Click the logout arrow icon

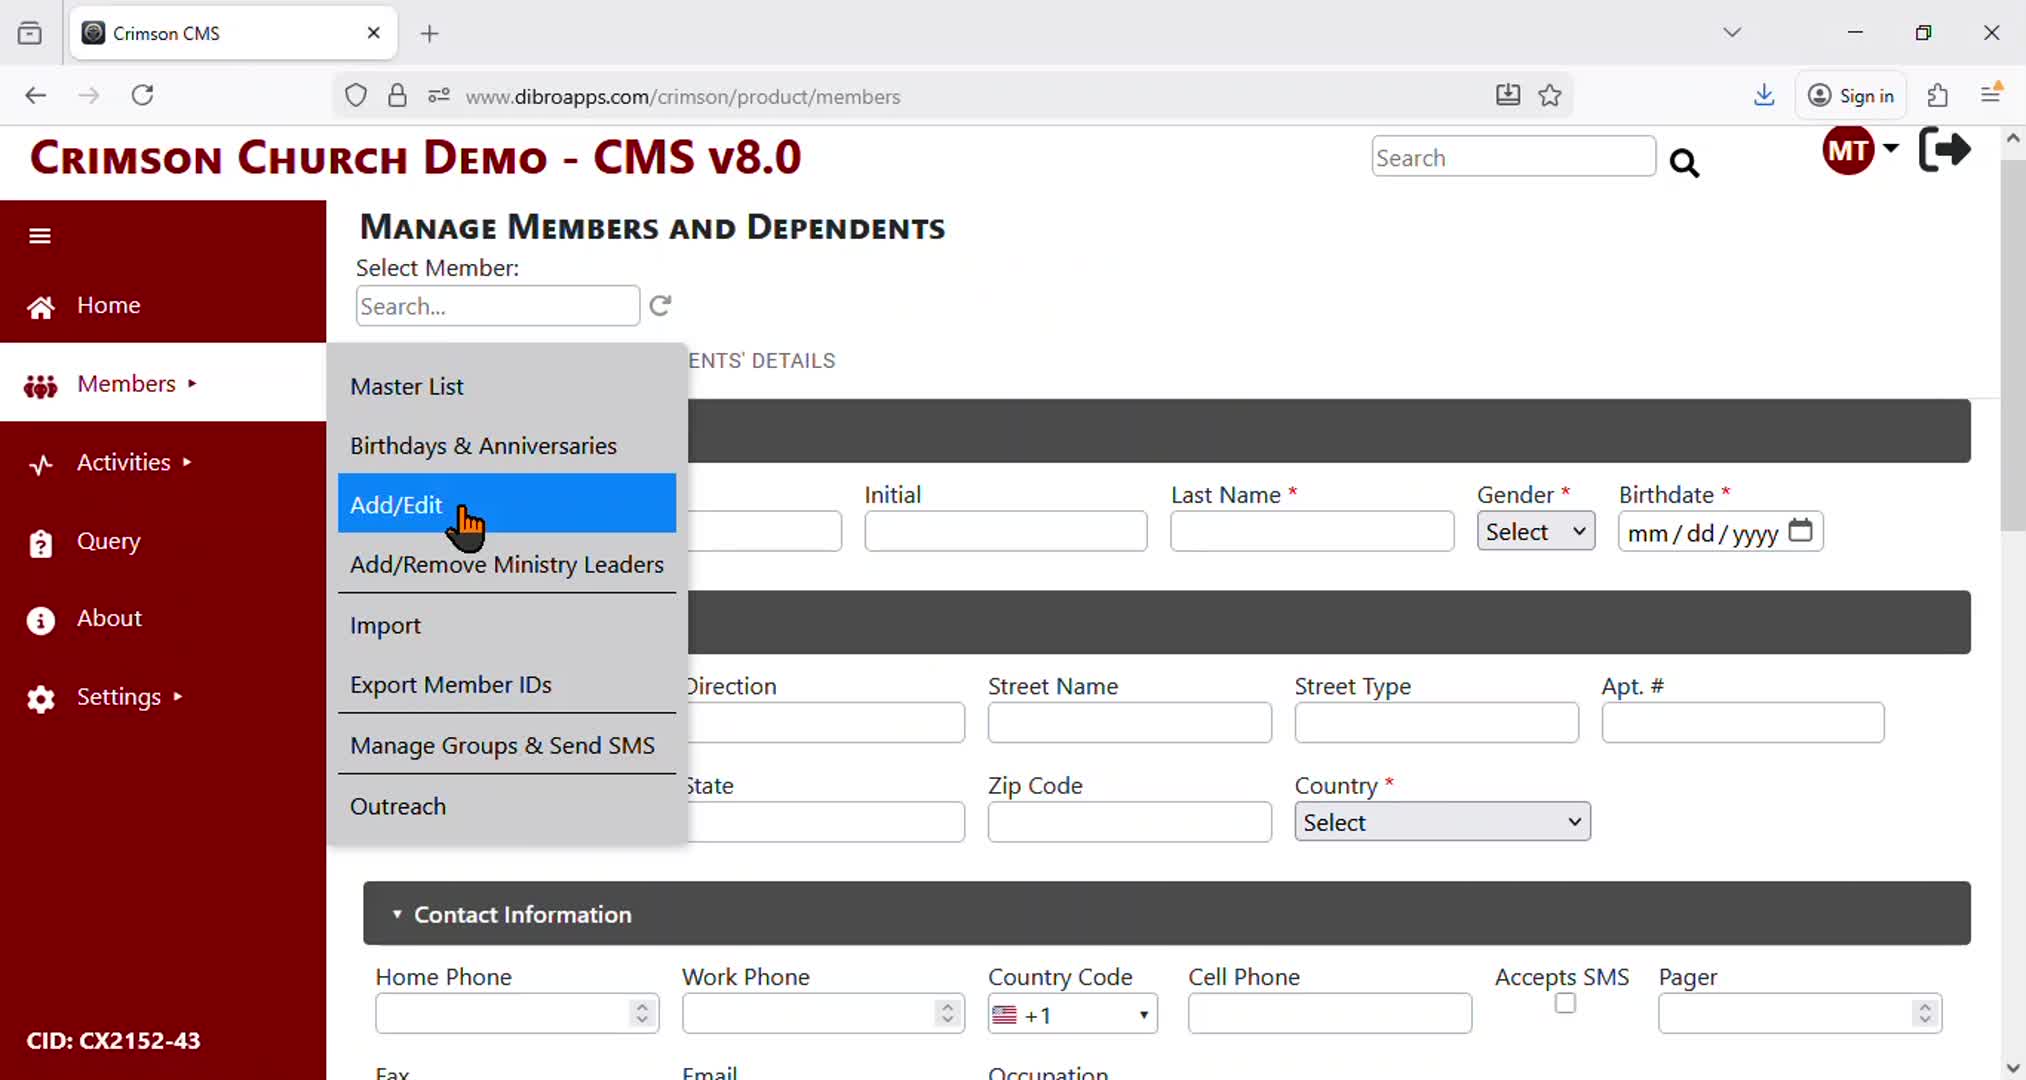(1944, 150)
